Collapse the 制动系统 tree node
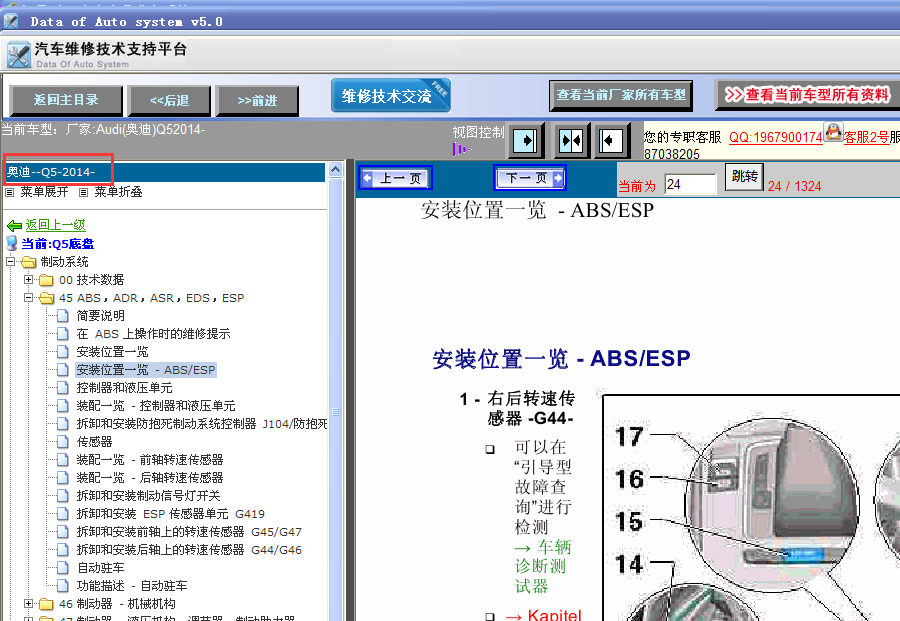This screenshot has height=621, width=900. tap(10, 262)
